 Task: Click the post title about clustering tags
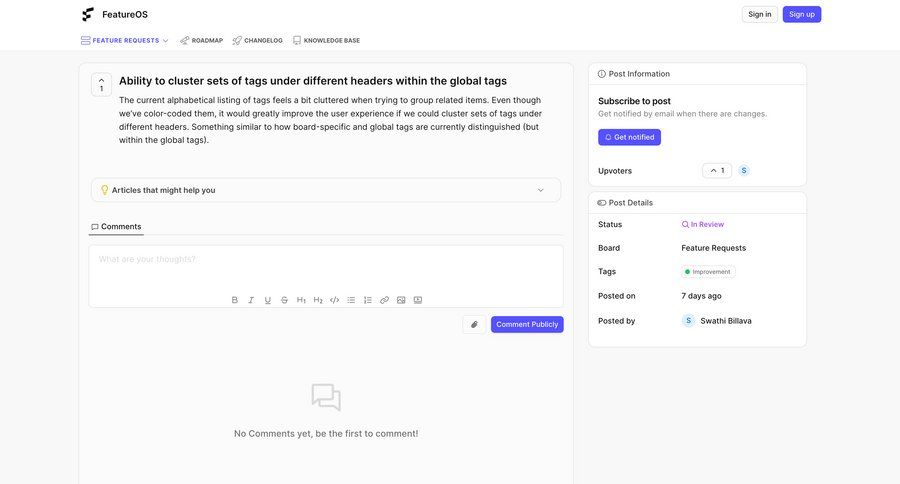coord(313,81)
